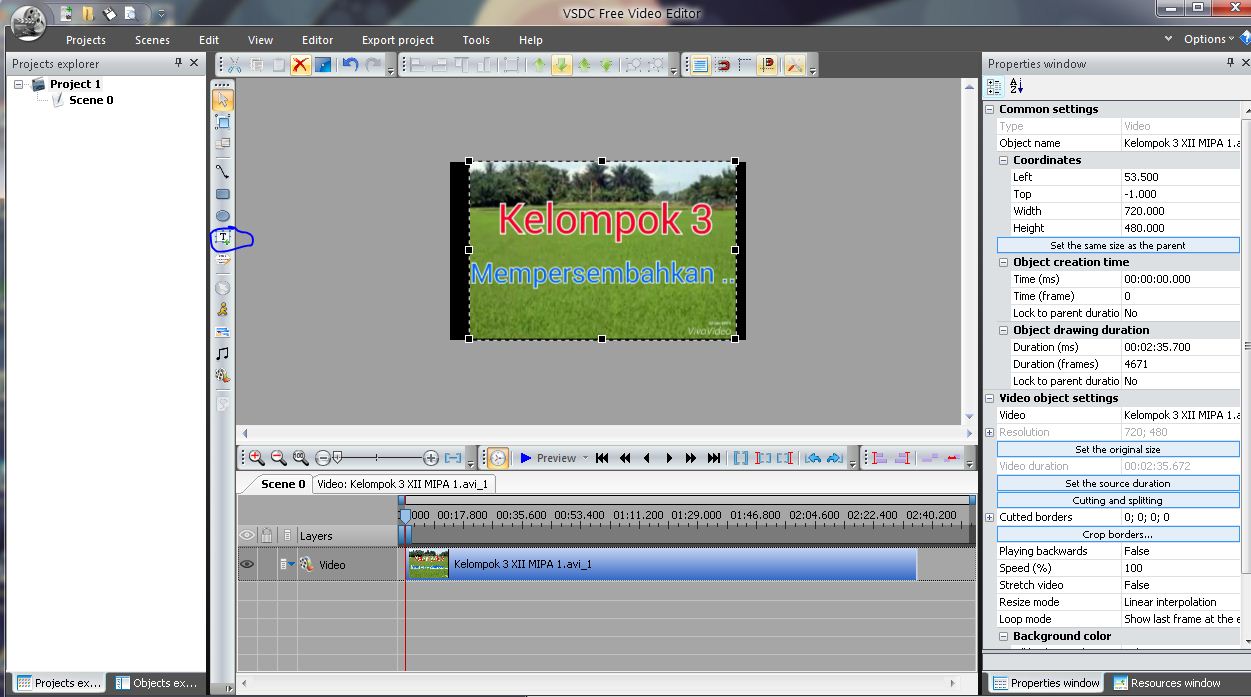This screenshot has height=697, width=1251.
Task: Toggle the pin on Properties window panel
Action: [x=1231, y=62]
